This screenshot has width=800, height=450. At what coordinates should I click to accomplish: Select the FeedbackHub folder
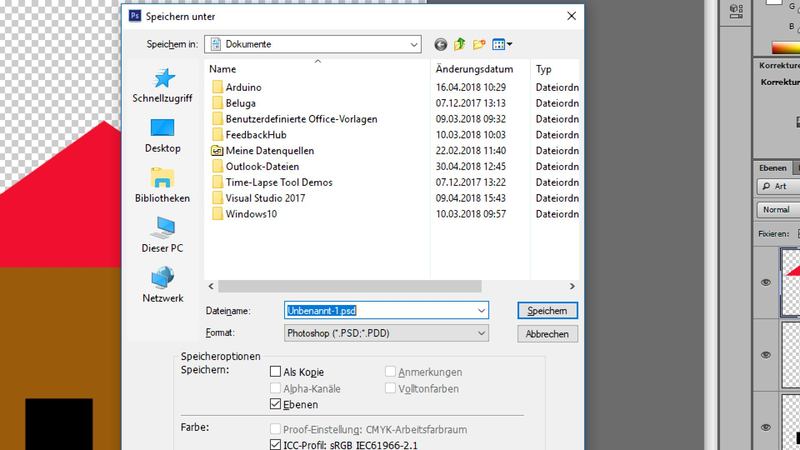[x=249, y=135]
